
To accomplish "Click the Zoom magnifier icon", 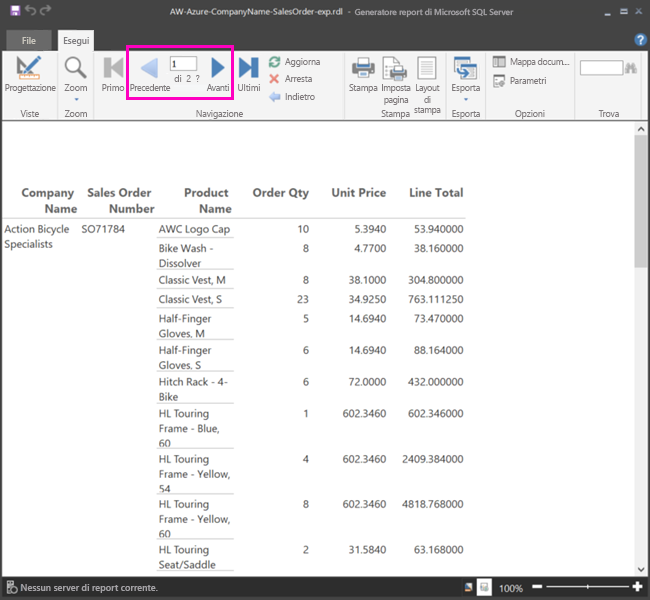I will 75,68.
